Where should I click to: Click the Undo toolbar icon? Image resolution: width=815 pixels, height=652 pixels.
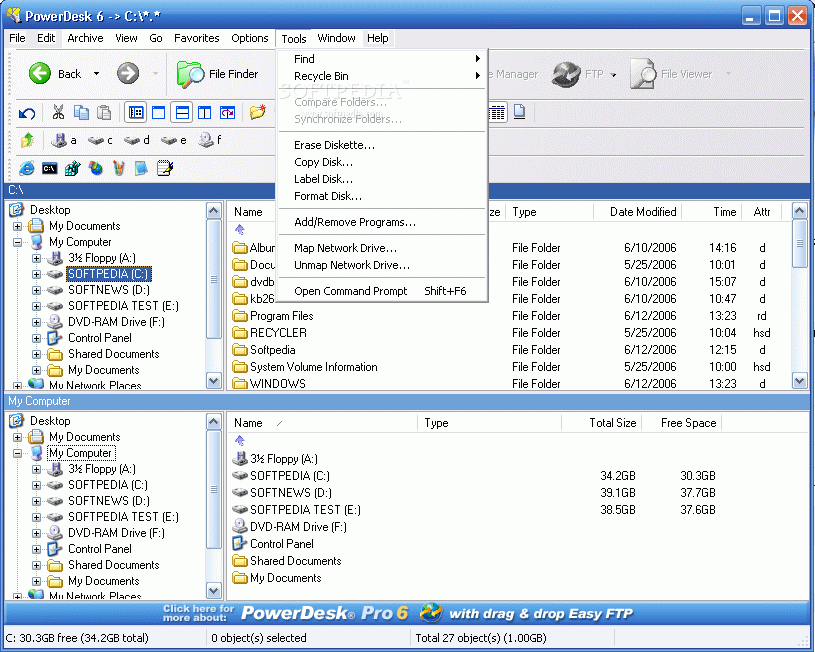27,112
